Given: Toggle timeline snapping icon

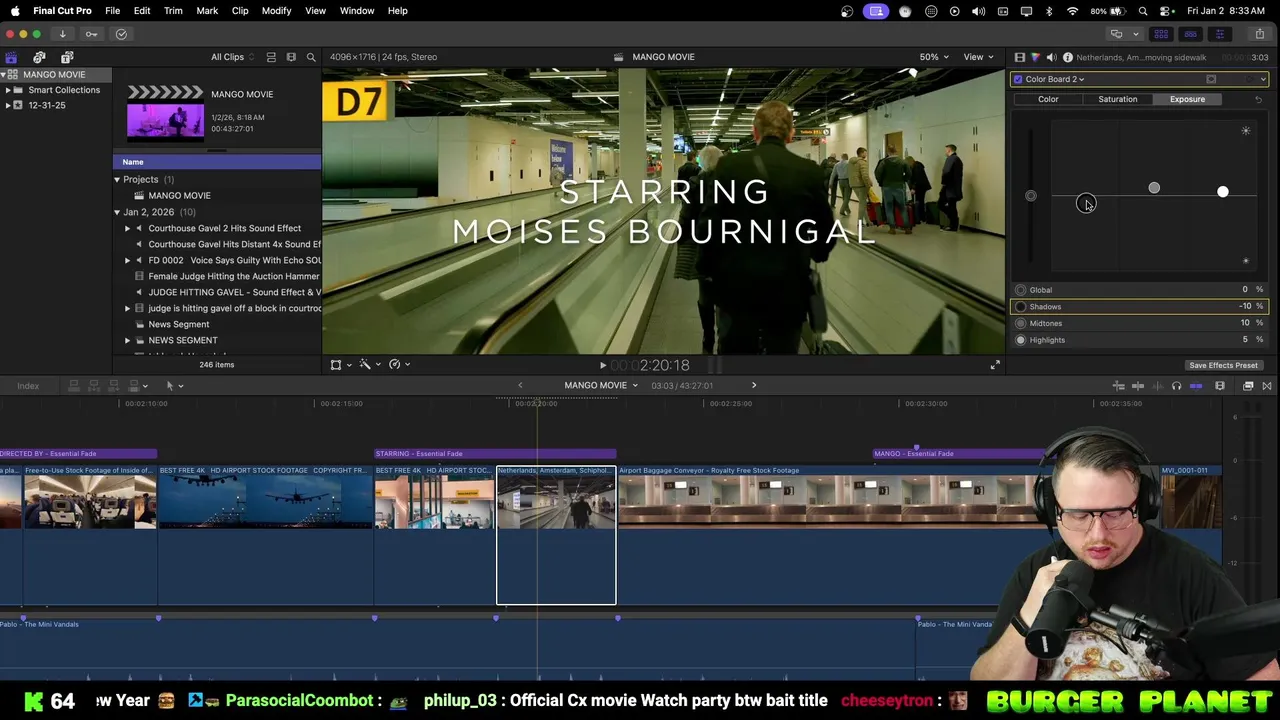Looking at the screenshot, I should [1196, 386].
